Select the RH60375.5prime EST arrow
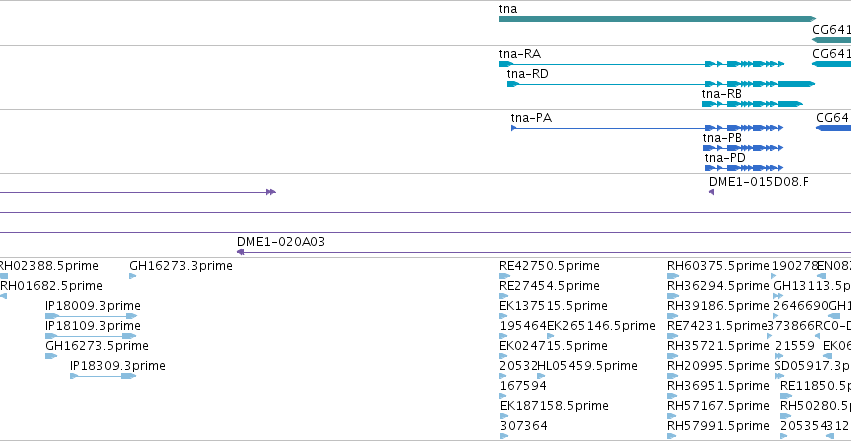The width and height of the screenshot is (851, 441). point(673,276)
